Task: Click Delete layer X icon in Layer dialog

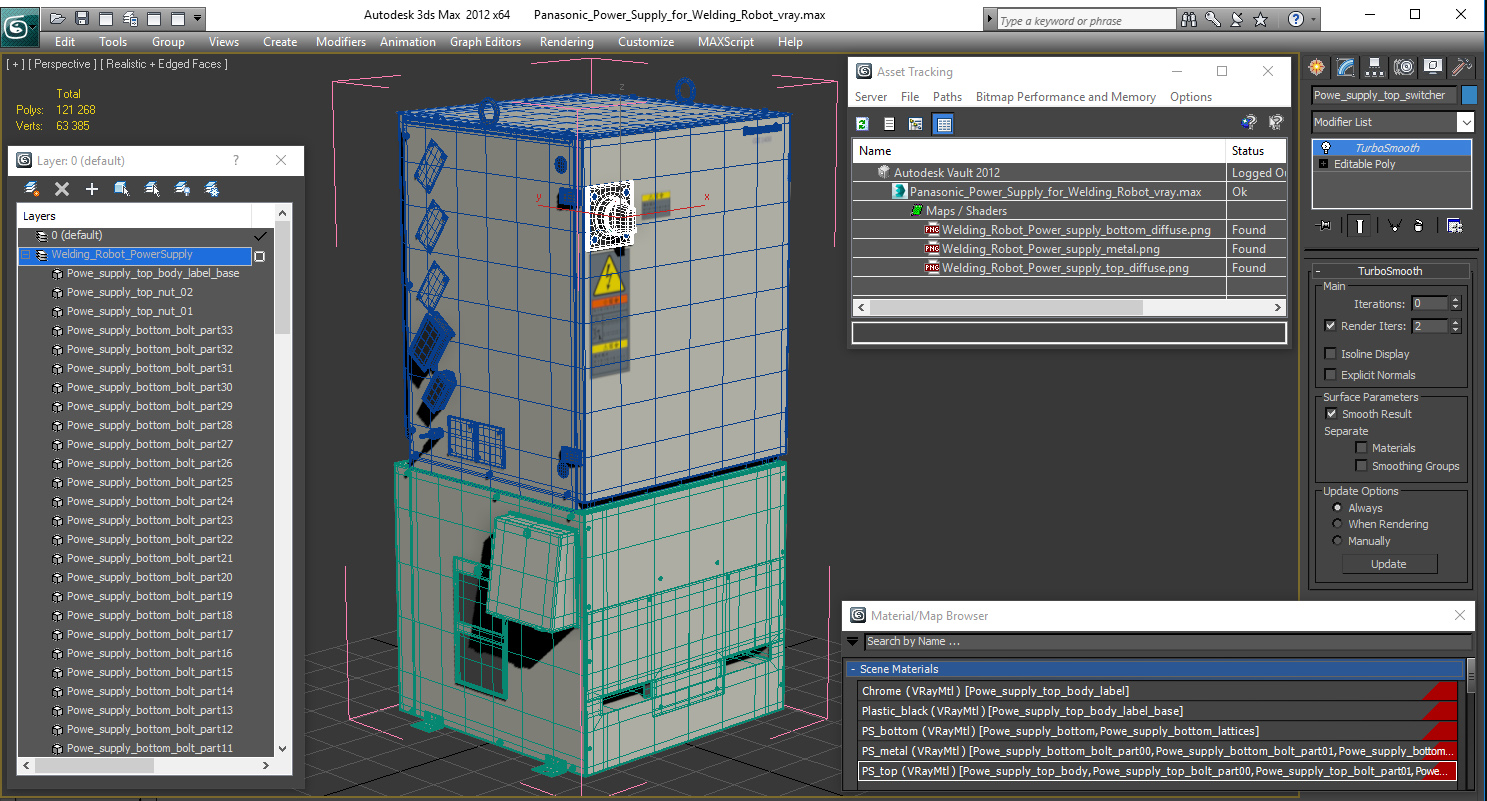Action: (x=62, y=189)
